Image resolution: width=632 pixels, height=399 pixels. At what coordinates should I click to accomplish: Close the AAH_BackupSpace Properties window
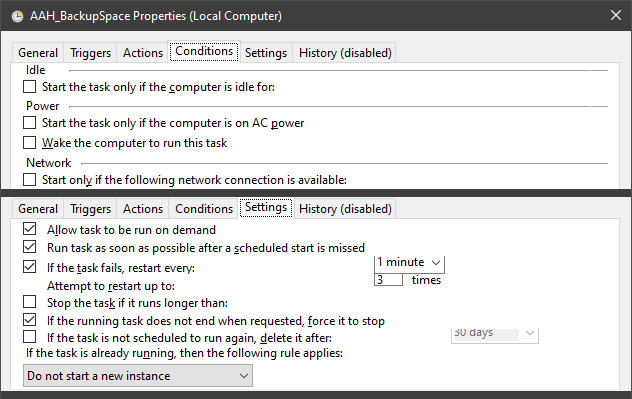[x=615, y=15]
